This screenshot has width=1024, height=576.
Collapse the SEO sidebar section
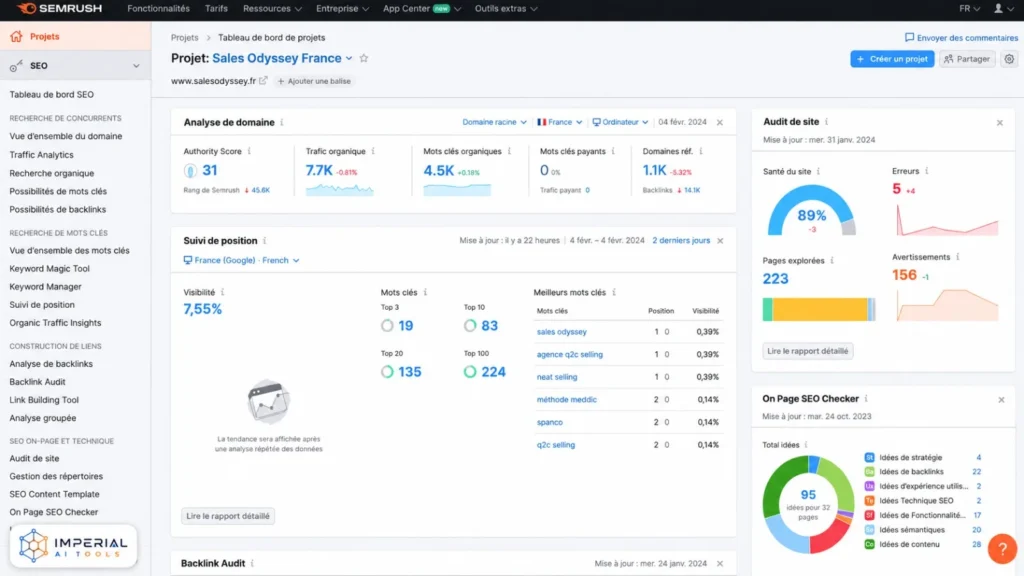coord(136,66)
